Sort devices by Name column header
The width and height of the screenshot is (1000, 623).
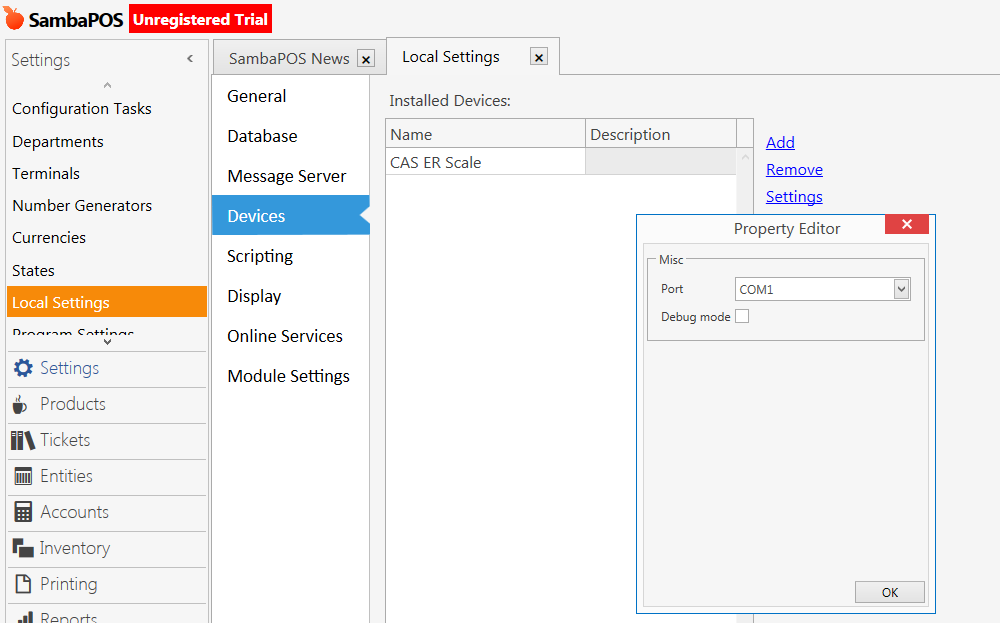click(x=485, y=135)
